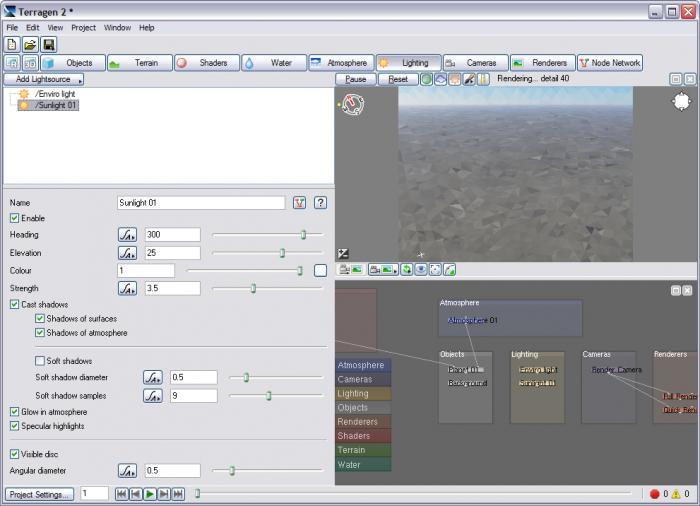The width and height of the screenshot is (700, 506).
Task: Click the question mark help icon
Action: tap(320, 203)
